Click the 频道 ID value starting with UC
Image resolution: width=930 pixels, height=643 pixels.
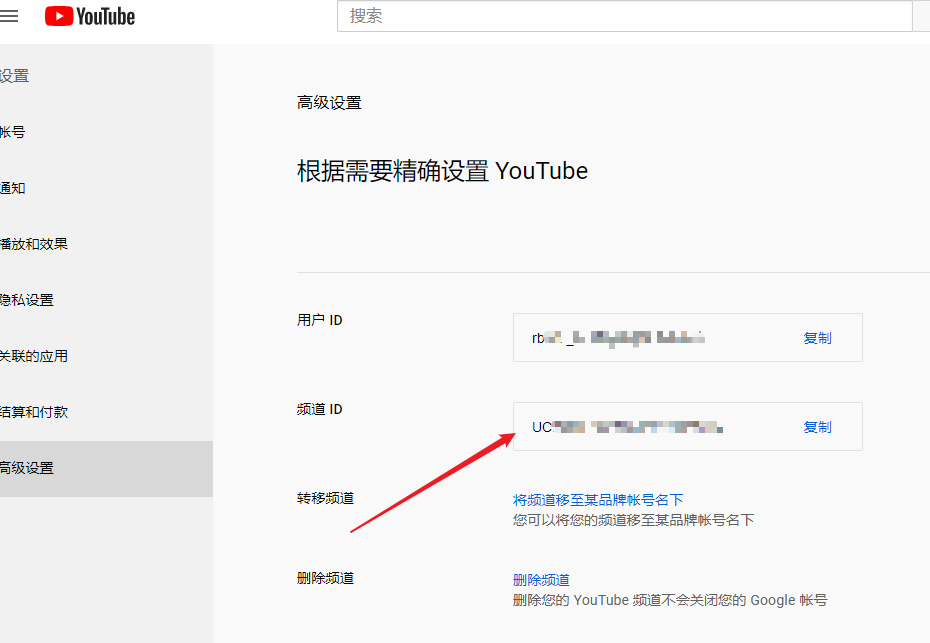tap(627, 427)
